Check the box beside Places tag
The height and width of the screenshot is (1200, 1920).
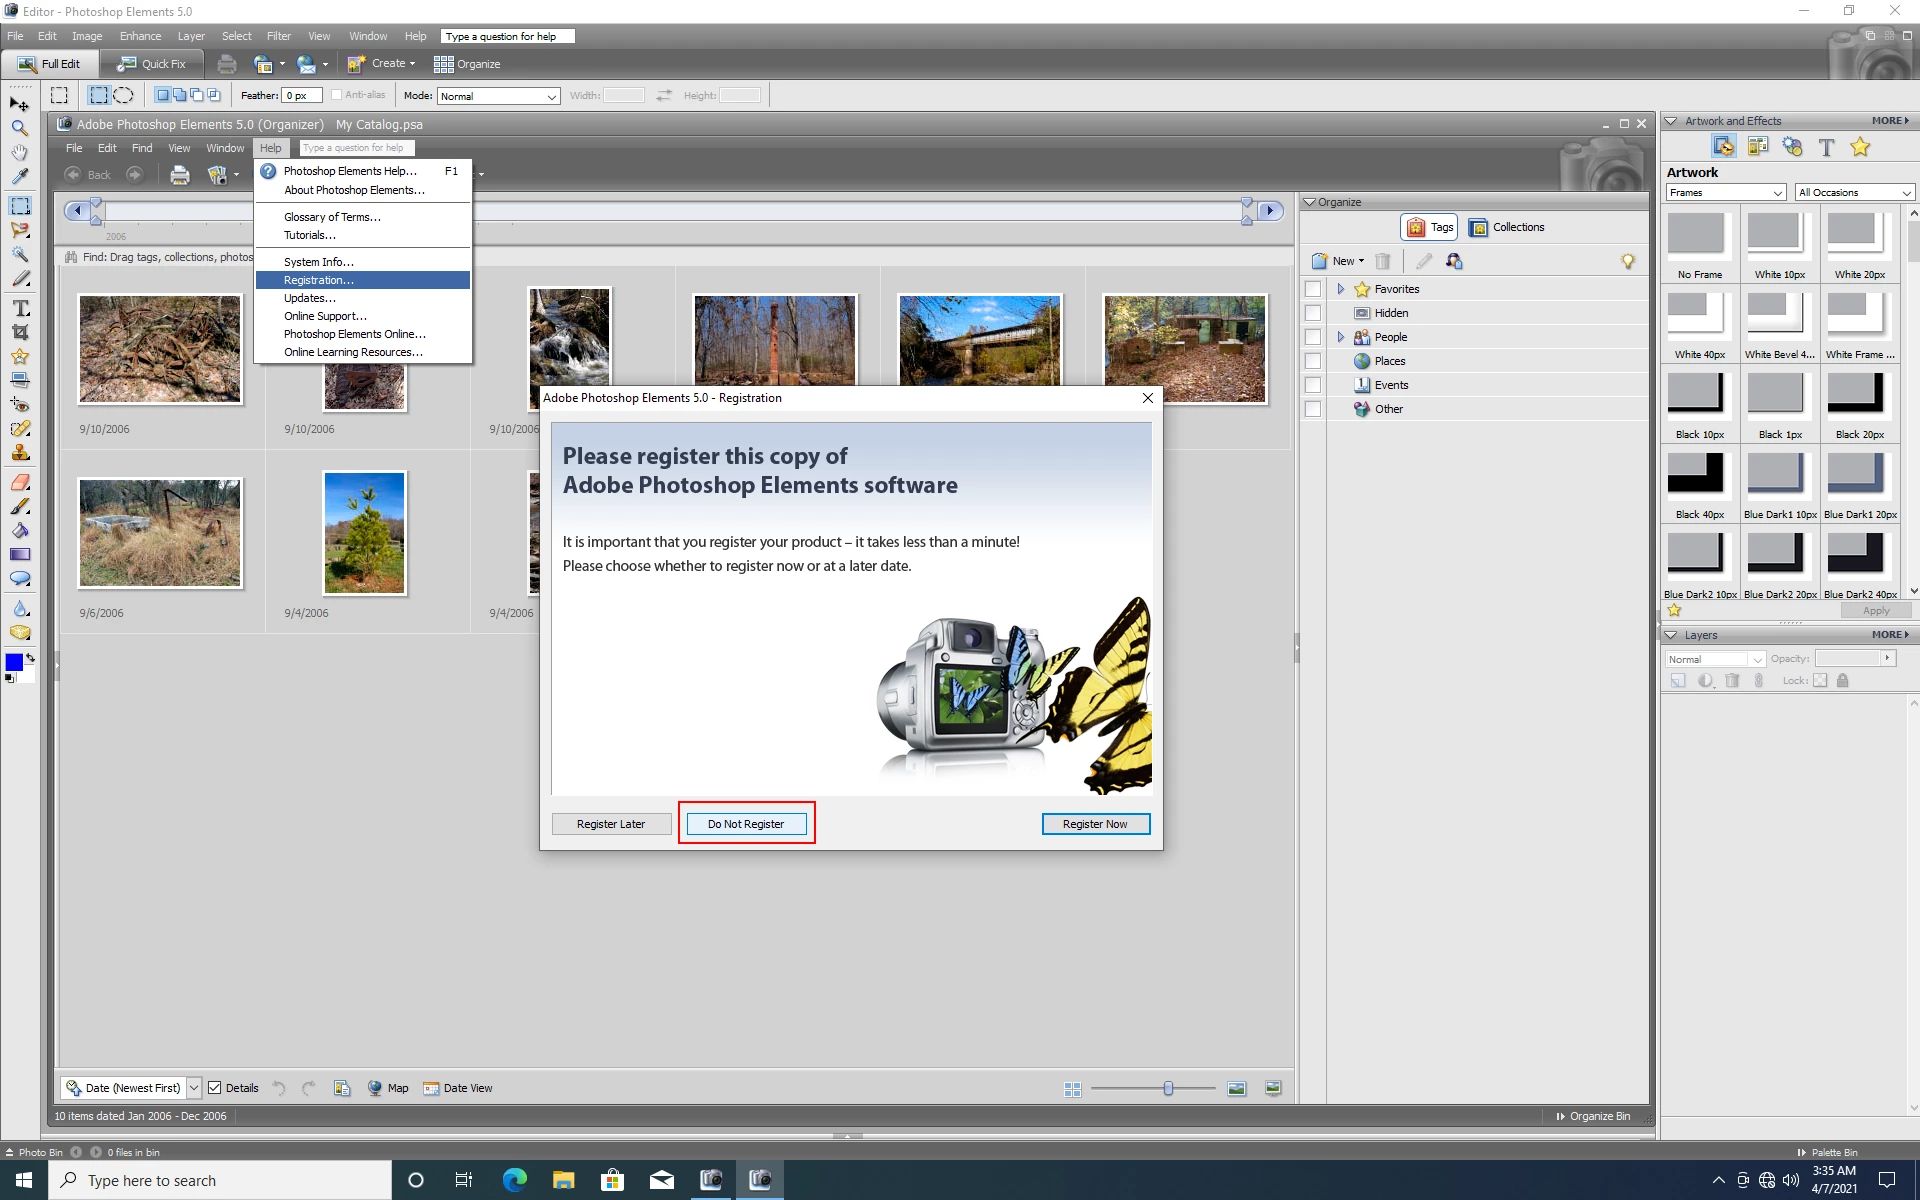point(1313,361)
